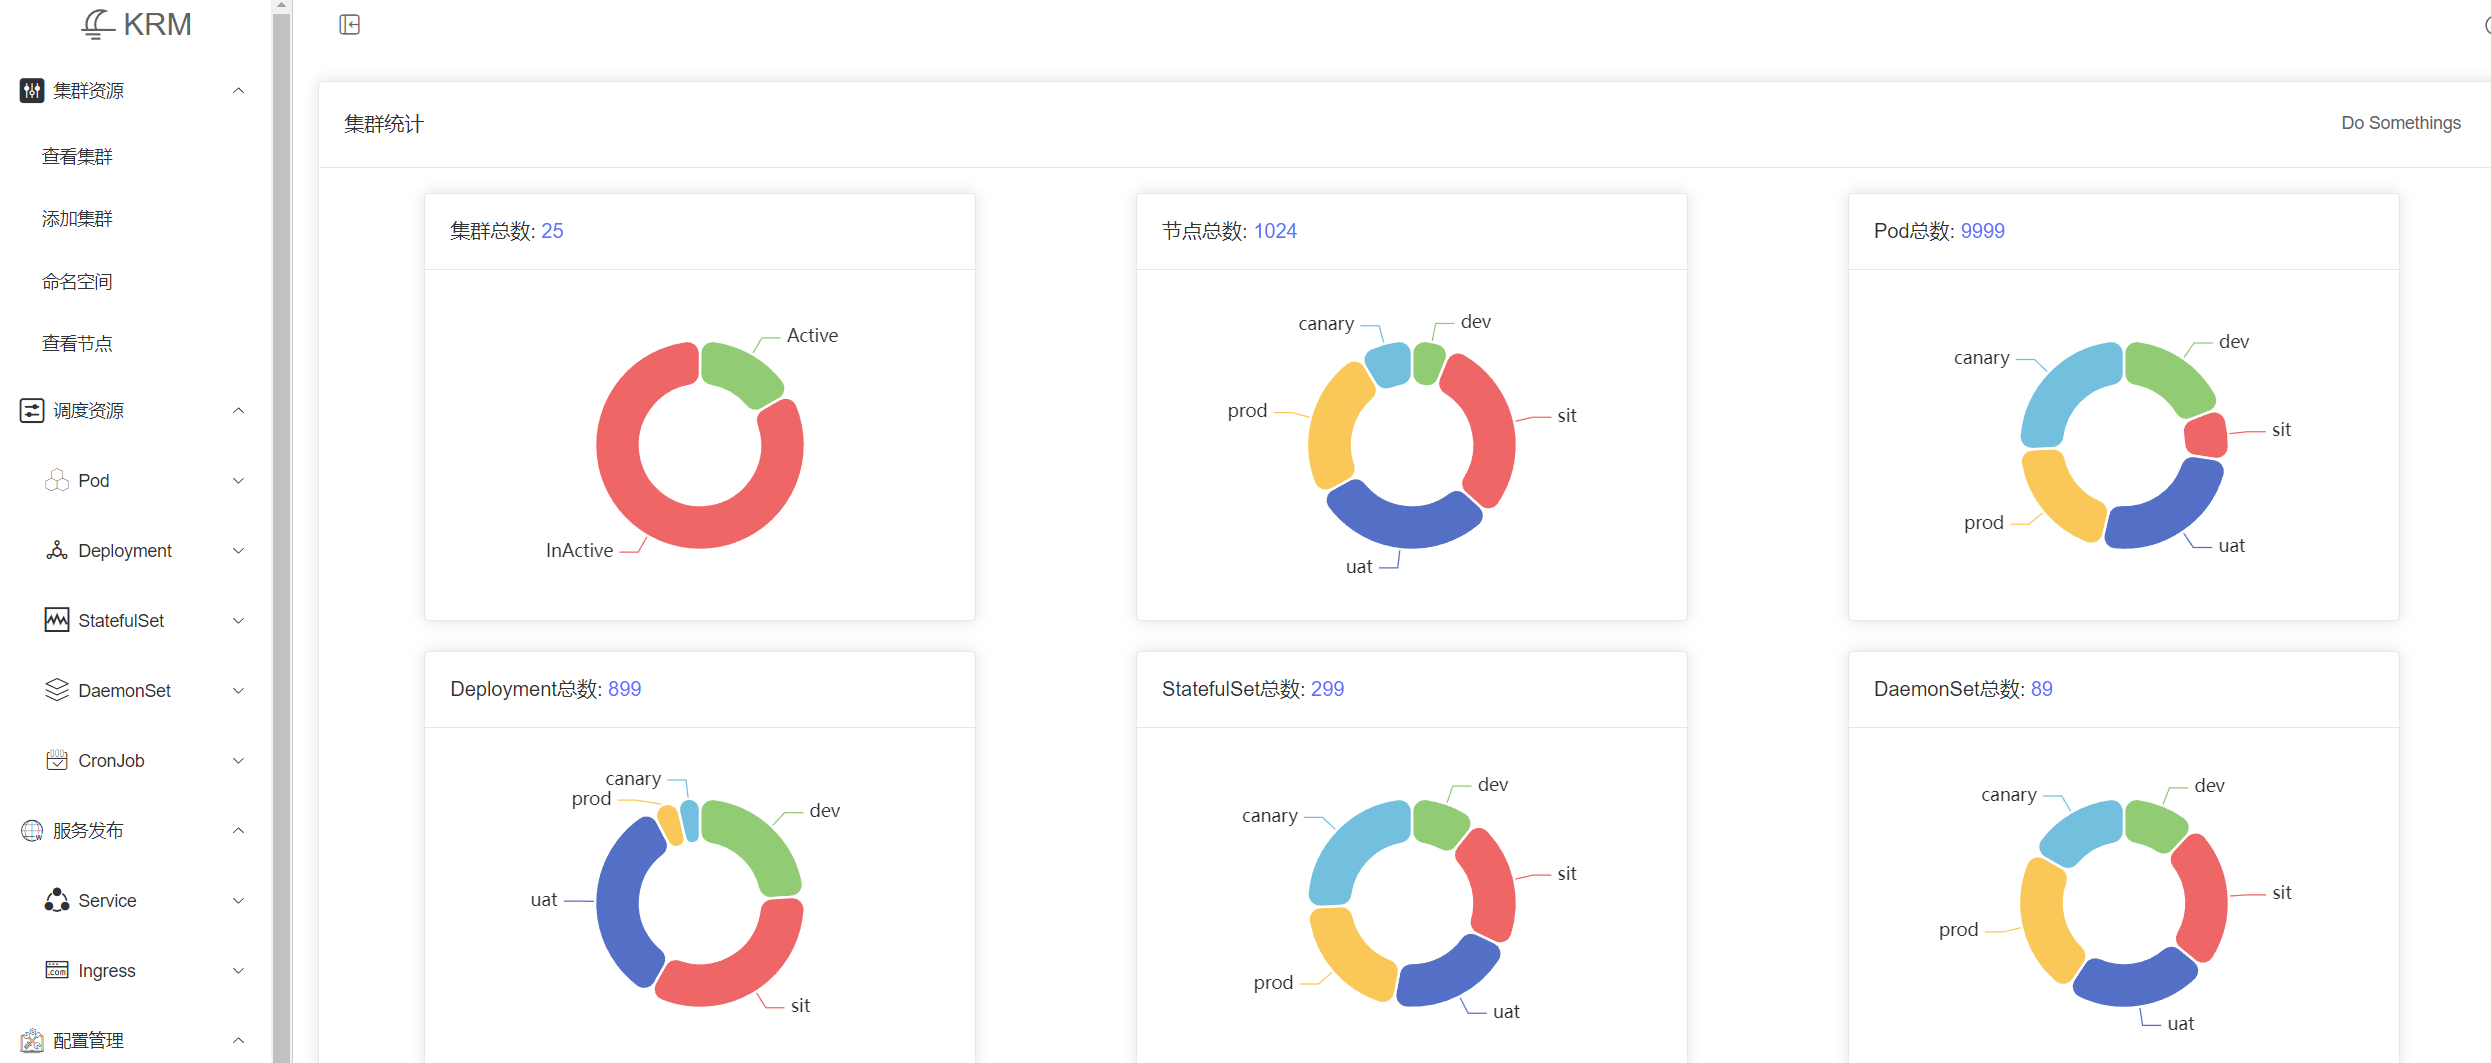Click the StatefulSet chart icon
This screenshot has width=2491, height=1063.
[x=56, y=620]
